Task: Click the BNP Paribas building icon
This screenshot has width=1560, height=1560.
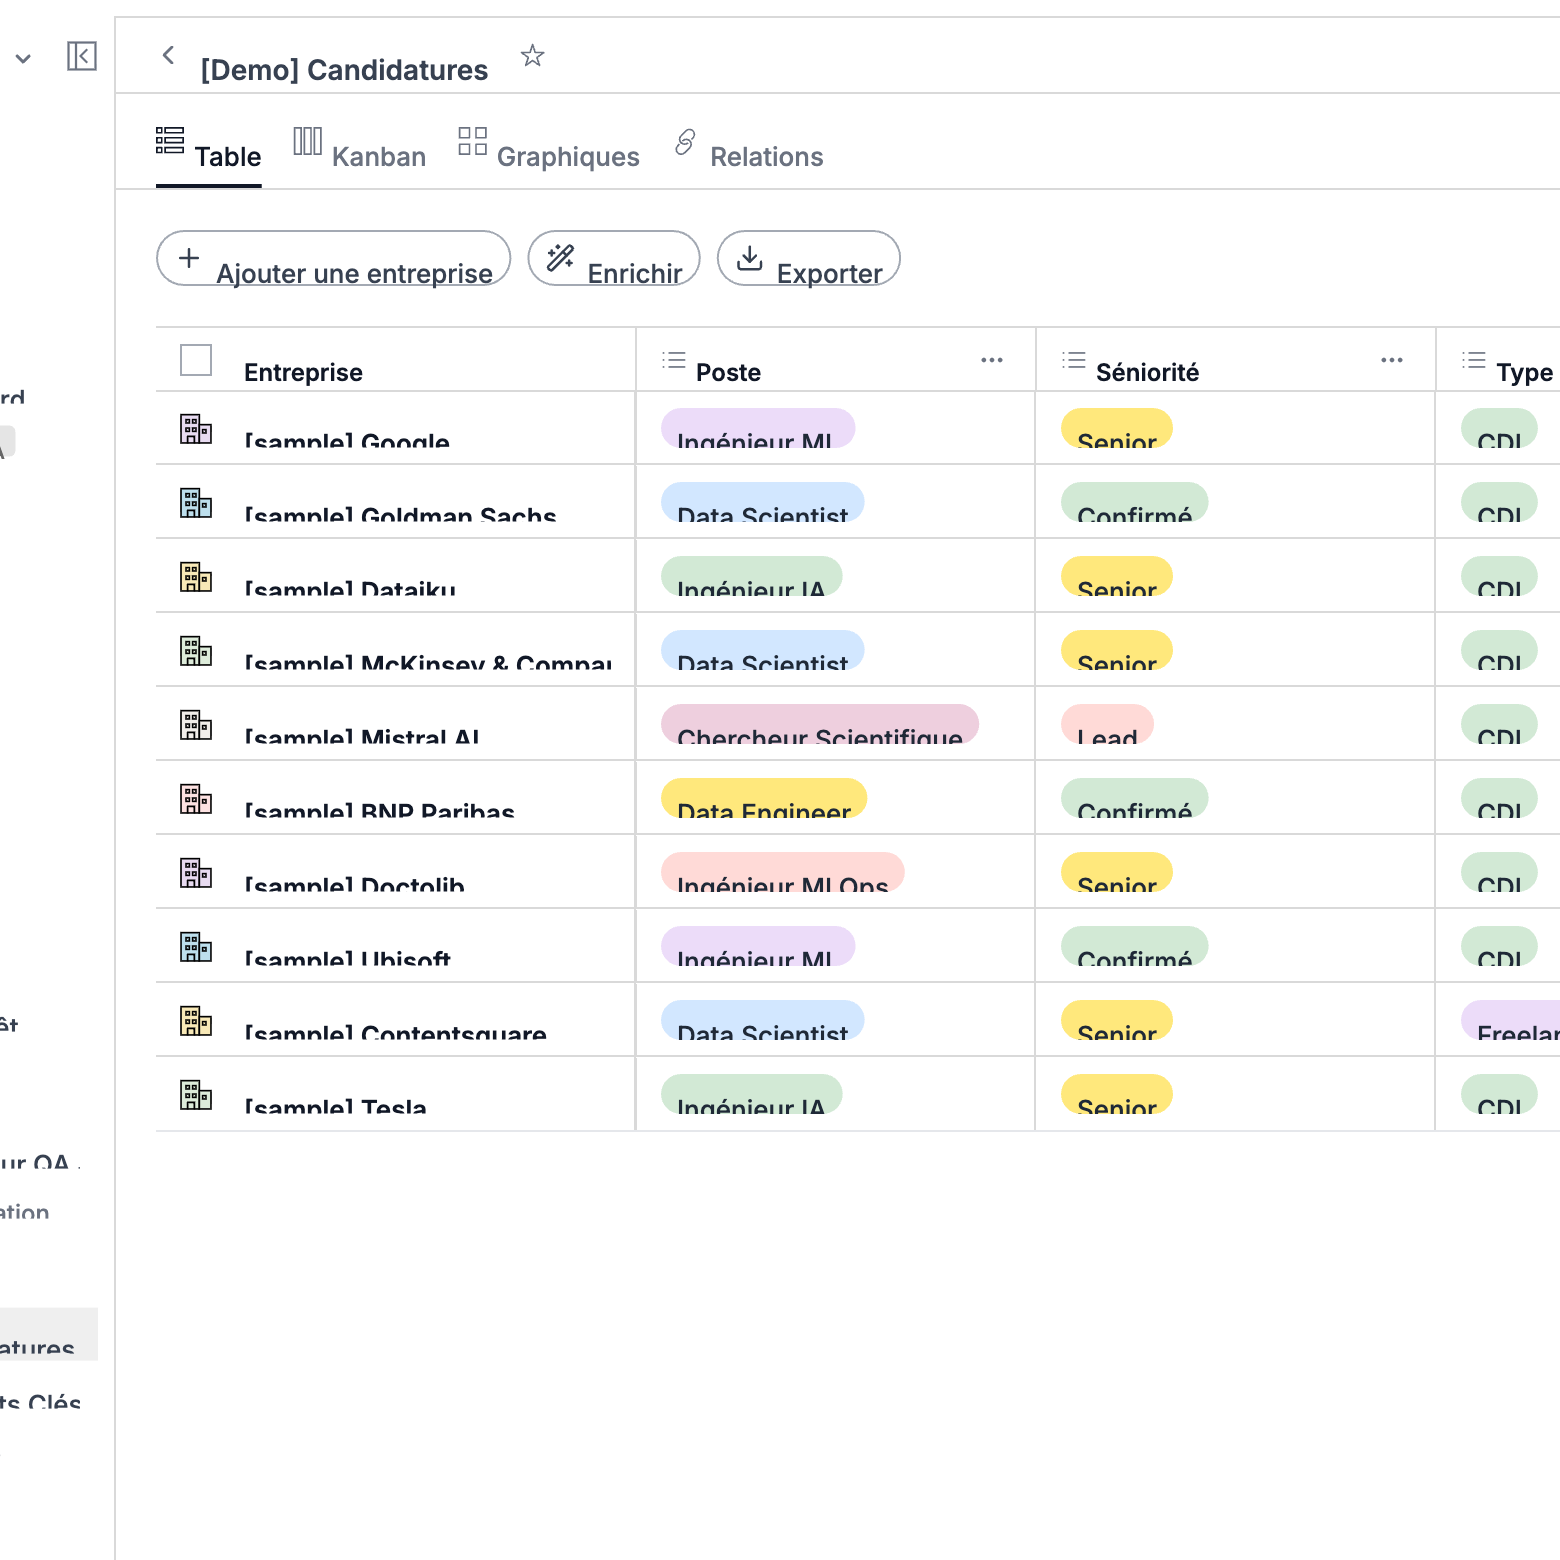Action: pyautogui.click(x=196, y=799)
